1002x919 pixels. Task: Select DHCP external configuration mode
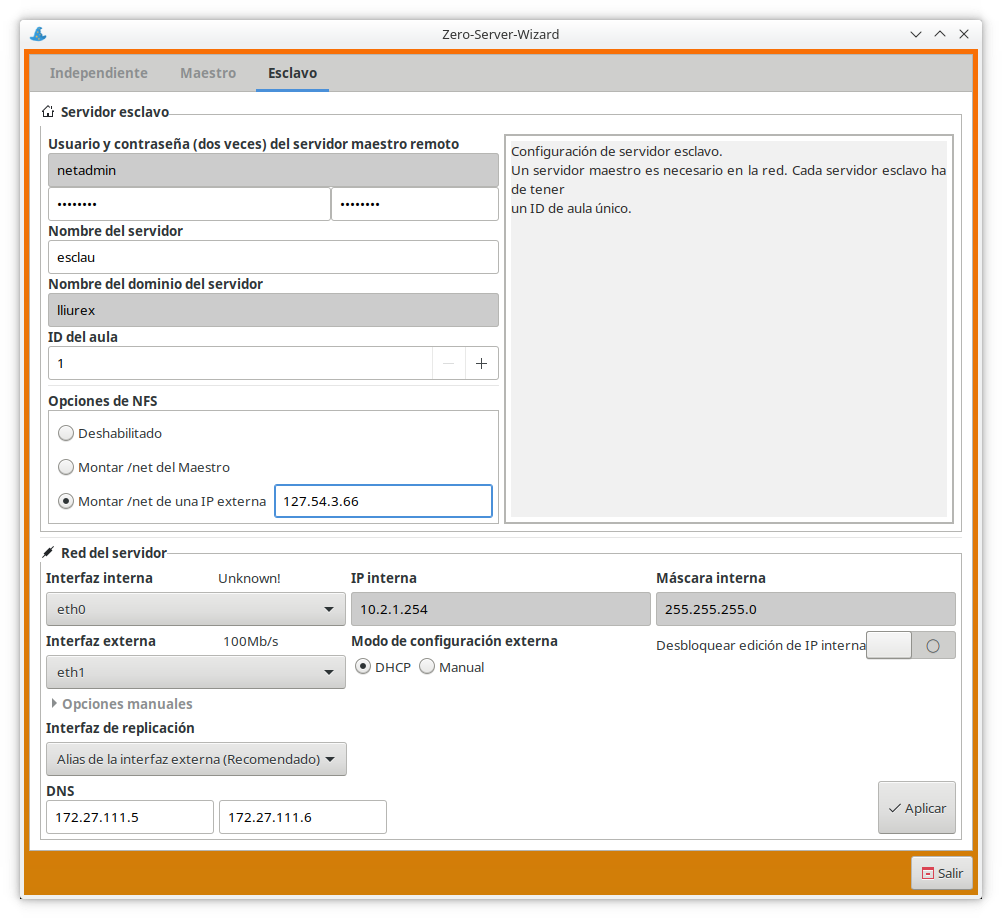(364, 667)
